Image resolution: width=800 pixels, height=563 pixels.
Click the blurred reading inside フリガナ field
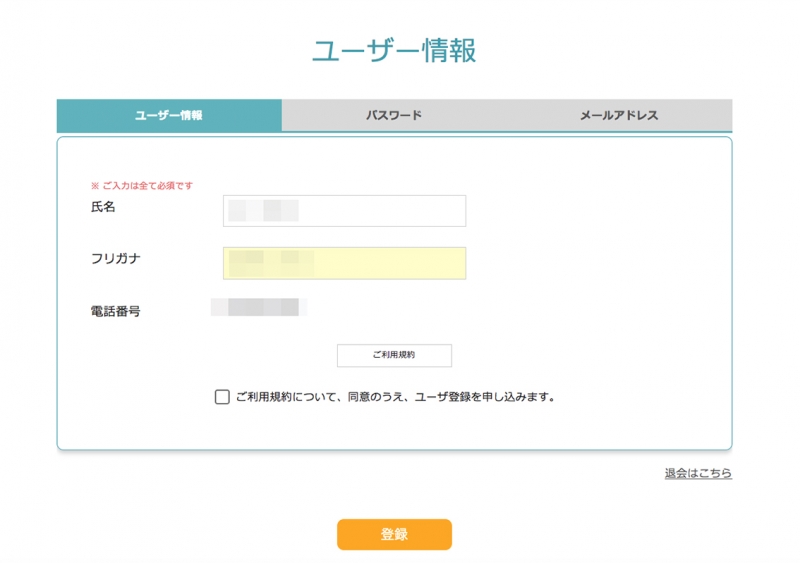pos(270,263)
